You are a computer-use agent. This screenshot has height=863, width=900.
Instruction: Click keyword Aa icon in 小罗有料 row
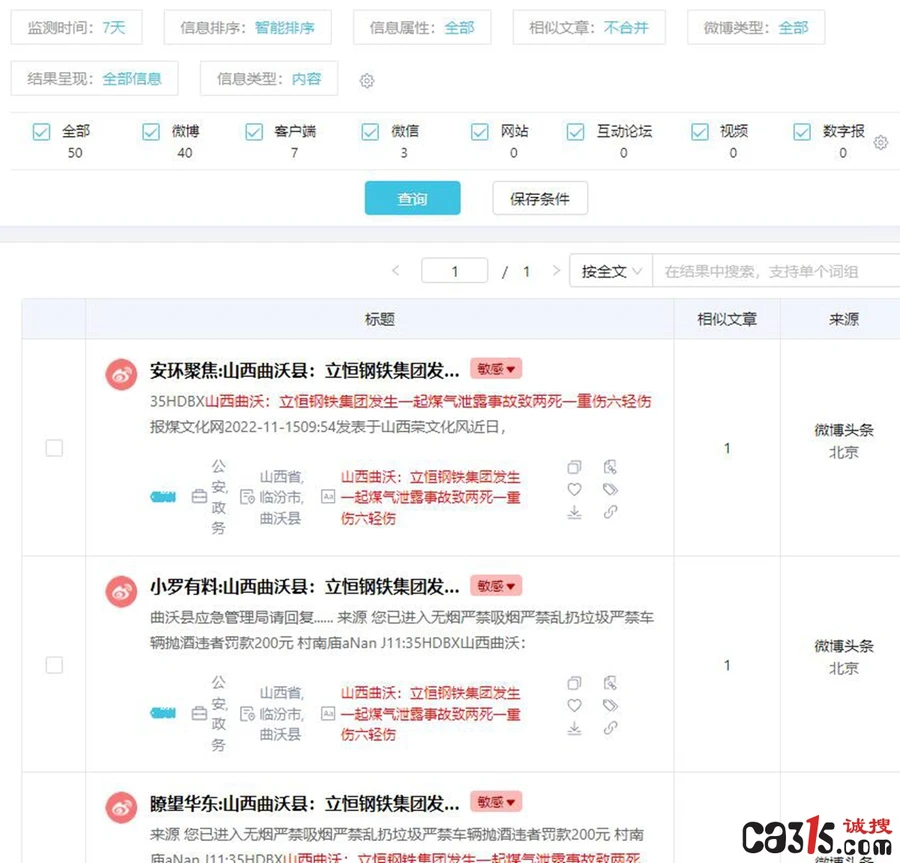[328, 713]
